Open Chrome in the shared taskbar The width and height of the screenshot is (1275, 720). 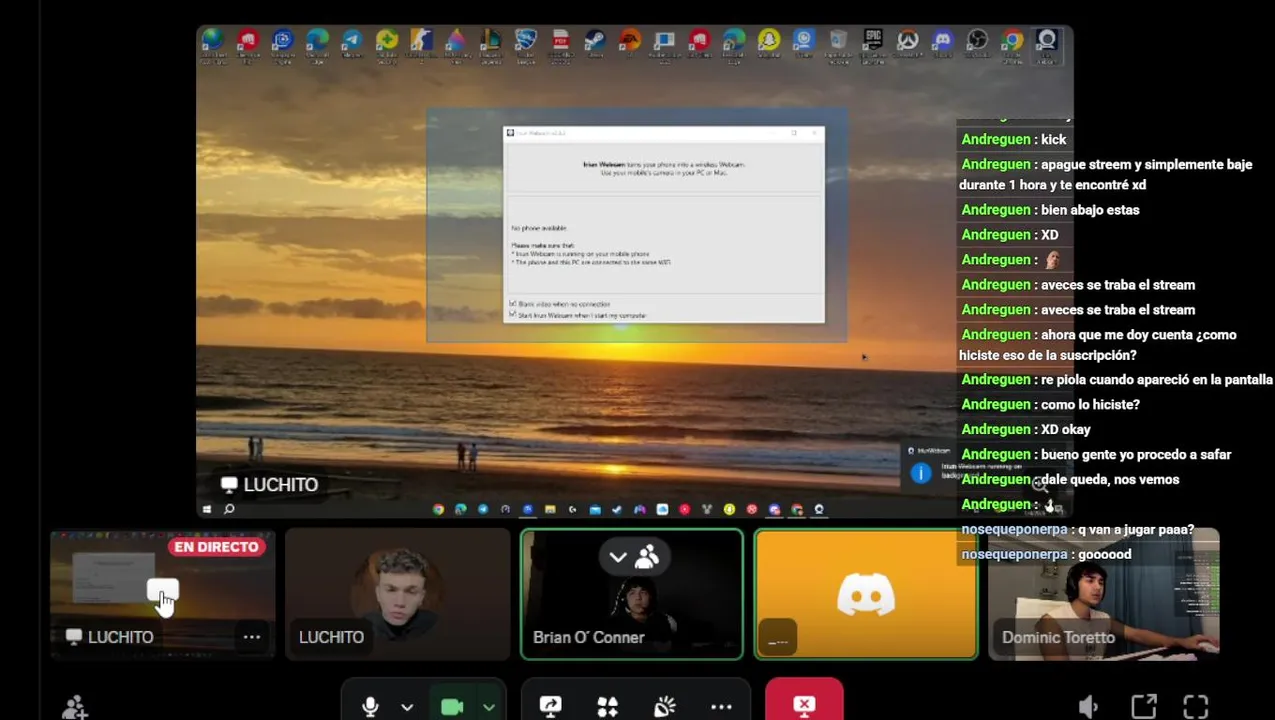click(x=438, y=509)
